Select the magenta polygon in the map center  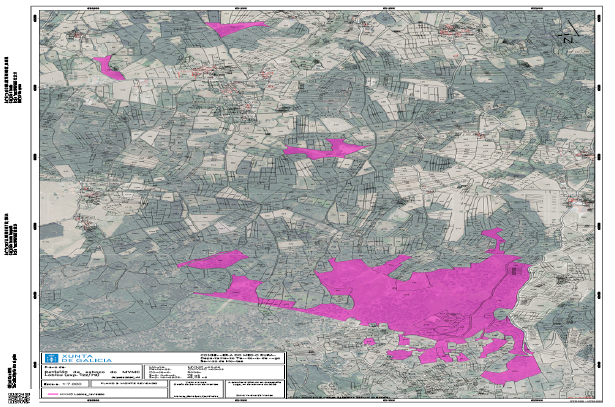tap(326, 149)
